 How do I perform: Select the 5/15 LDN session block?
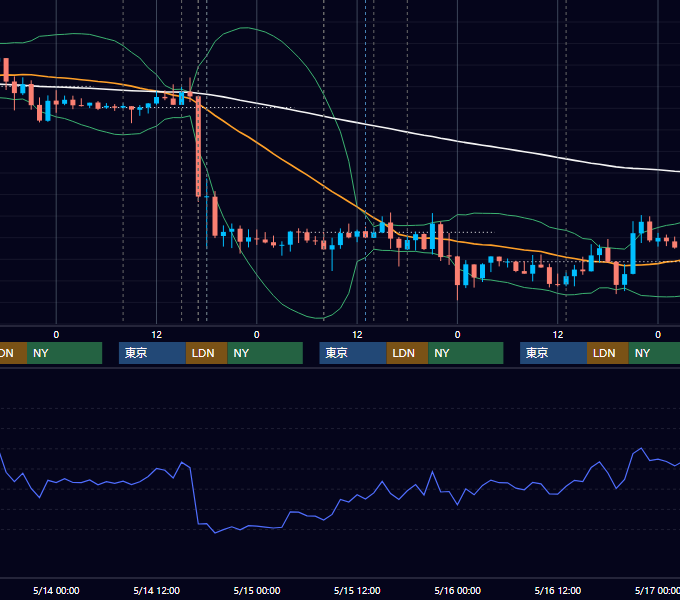407,353
